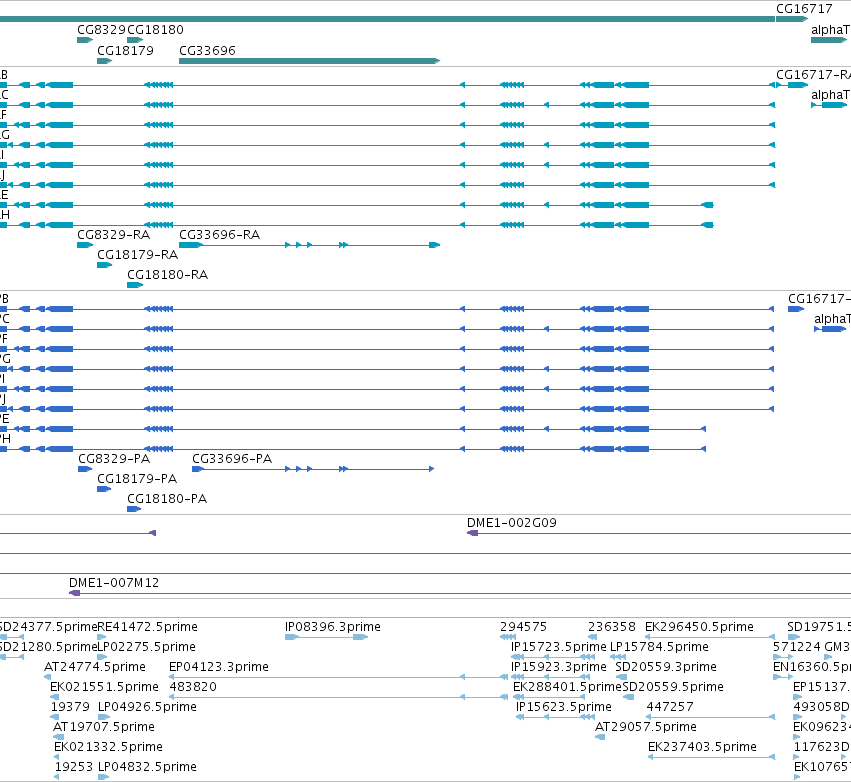Click the IP08396.3prime EST label
851x782 pixels.
(333, 627)
